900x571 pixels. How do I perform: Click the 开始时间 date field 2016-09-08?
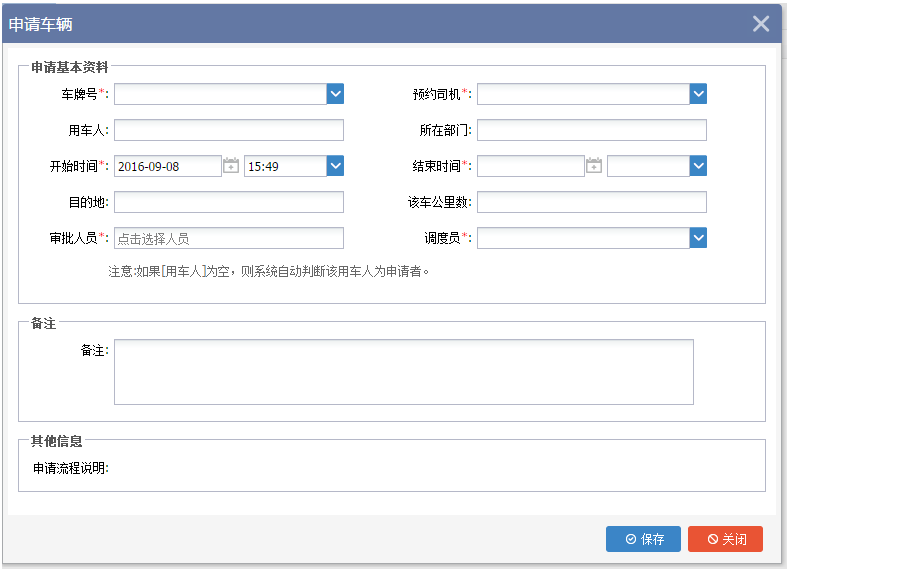pyautogui.click(x=168, y=166)
